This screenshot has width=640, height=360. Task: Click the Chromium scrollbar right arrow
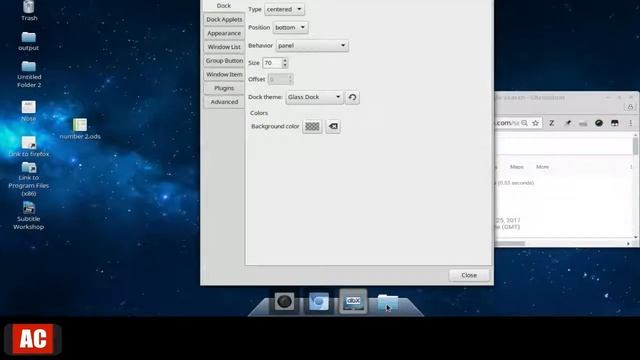(x=628, y=243)
